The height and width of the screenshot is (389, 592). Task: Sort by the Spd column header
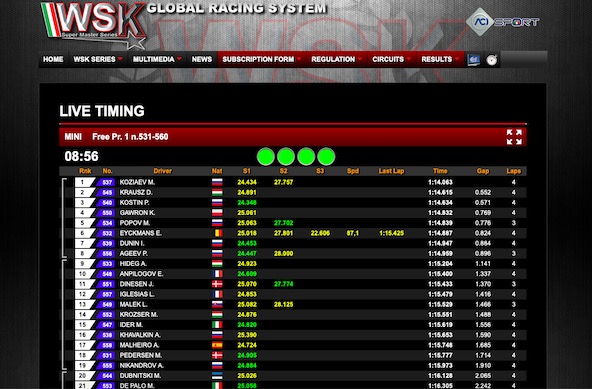click(353, 171)
